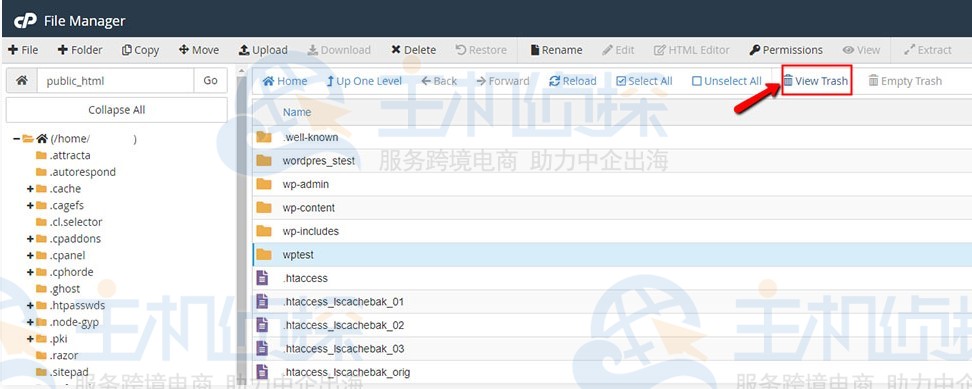Click the Go button
Image resolution: width=972 pixels, height=389 pixels.
pyautogui.click(x=210, y=81)
